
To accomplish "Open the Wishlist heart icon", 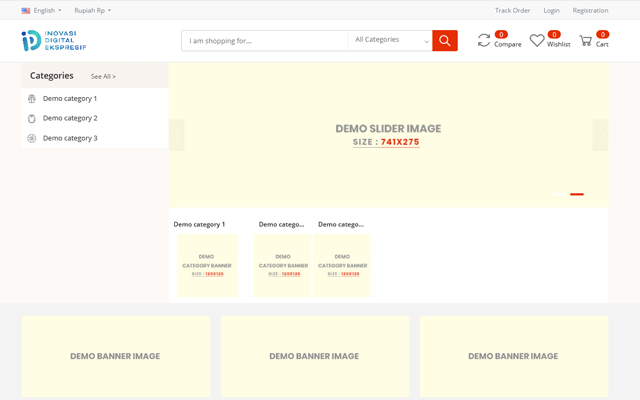I will tap(537, 41).
